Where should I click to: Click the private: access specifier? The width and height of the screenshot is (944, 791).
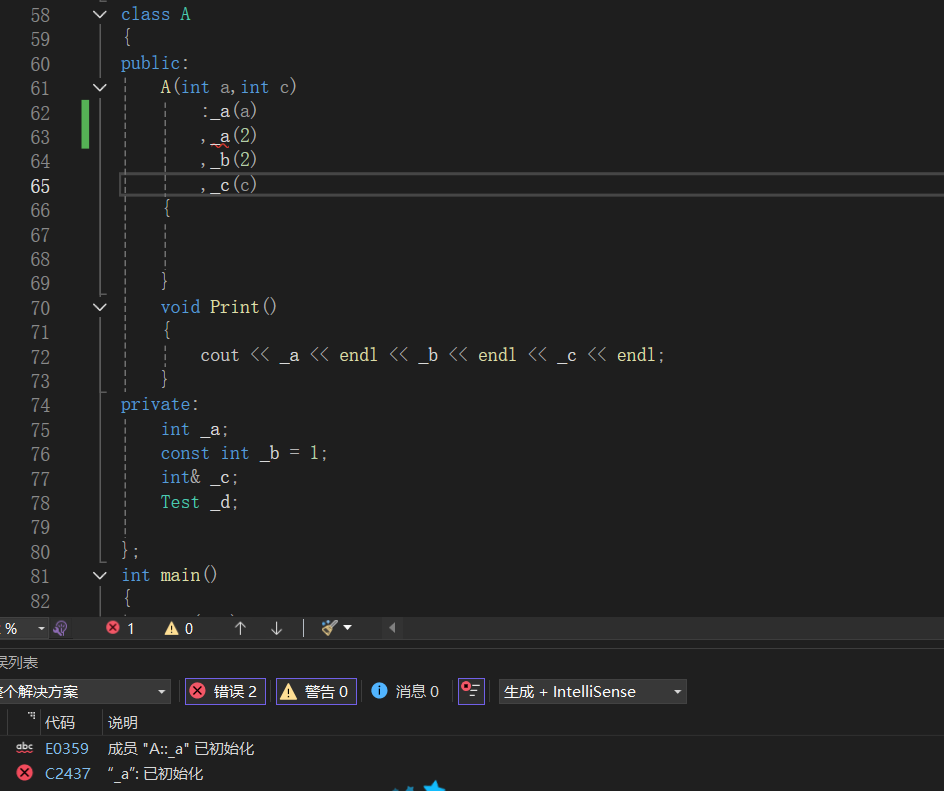coord(160,405)
